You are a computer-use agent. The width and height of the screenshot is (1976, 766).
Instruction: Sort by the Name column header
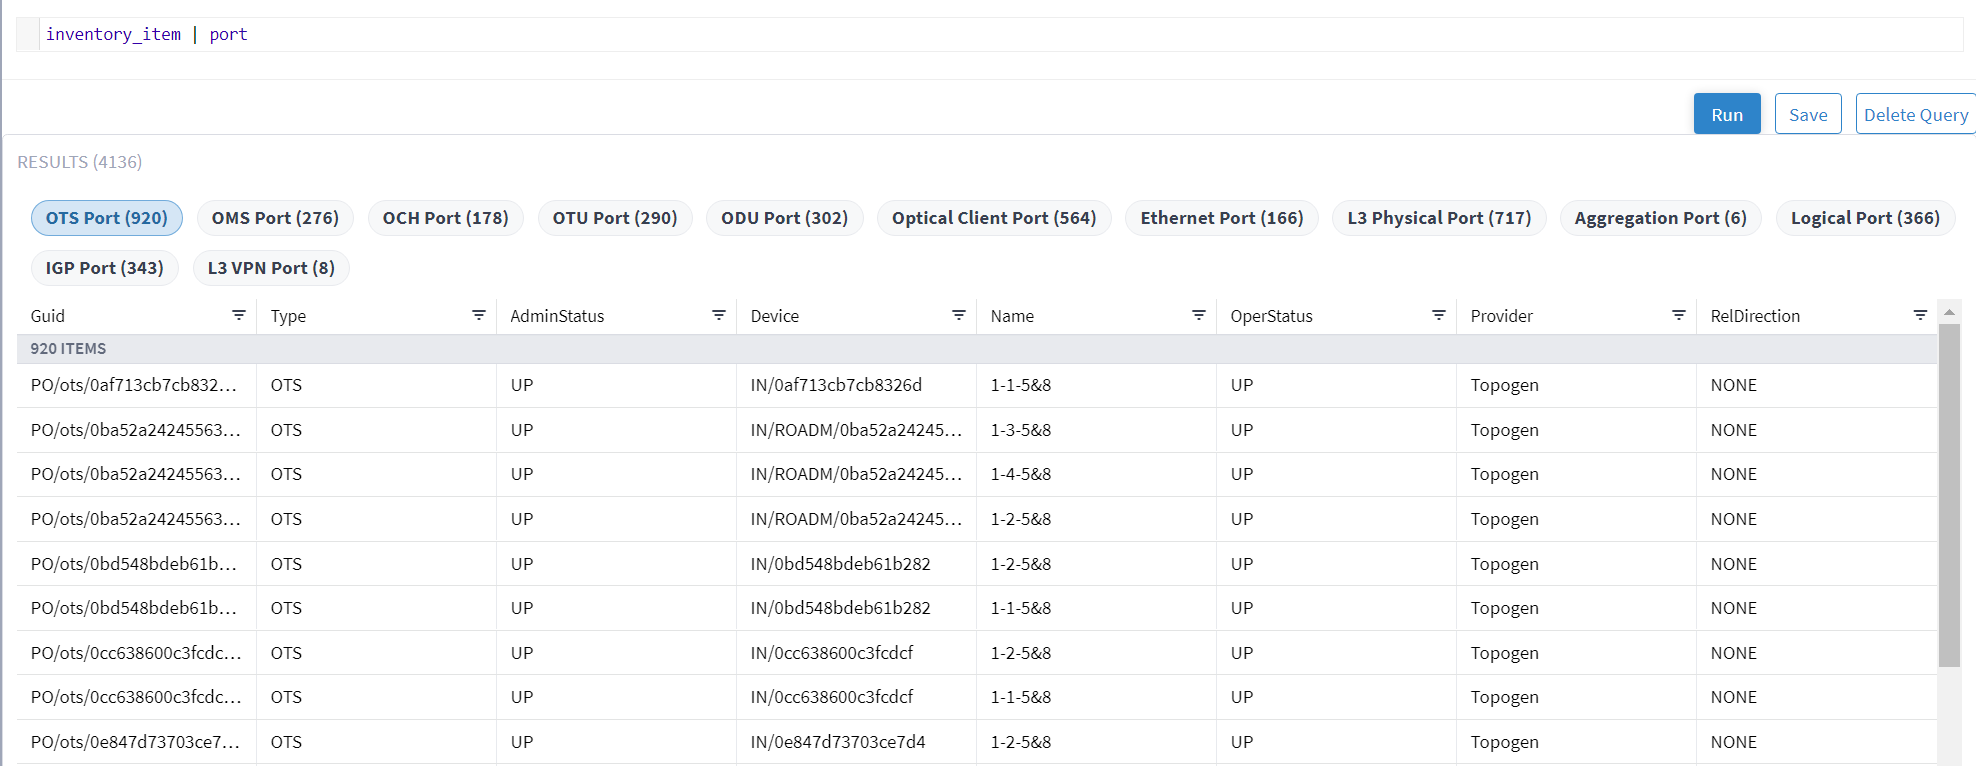coord(1012,316)
